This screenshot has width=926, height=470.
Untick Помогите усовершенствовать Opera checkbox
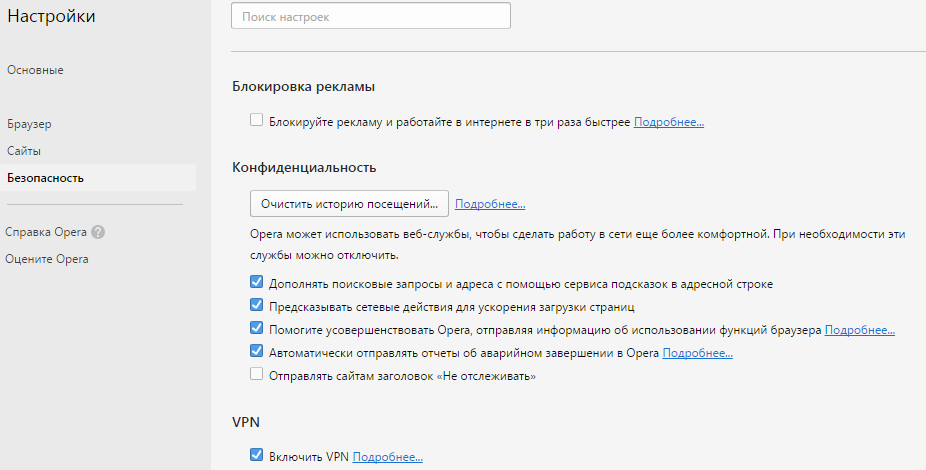click(x=256, y=328)
